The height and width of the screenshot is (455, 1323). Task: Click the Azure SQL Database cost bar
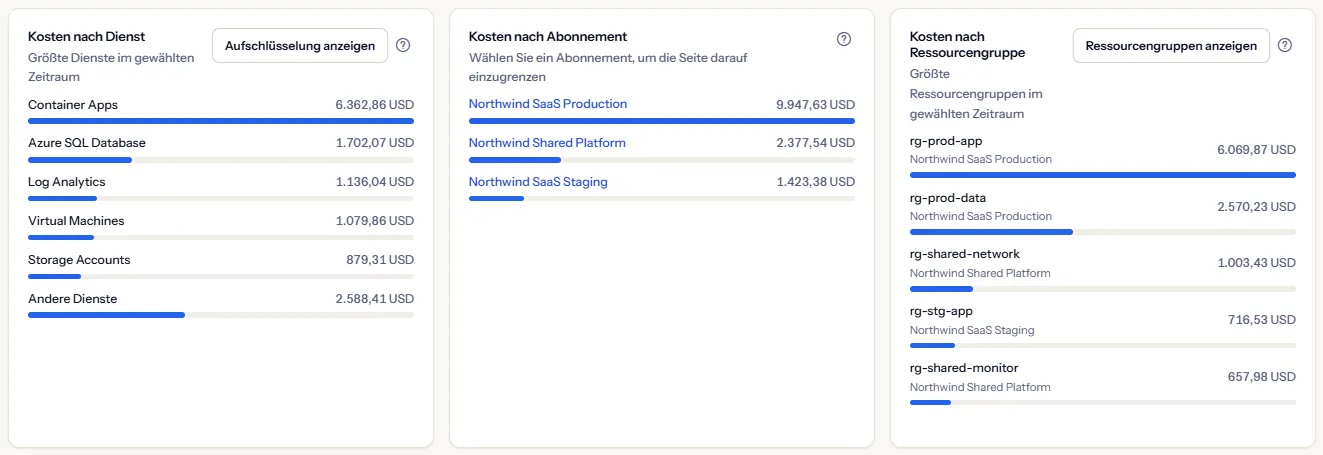[x=221, y=160]
